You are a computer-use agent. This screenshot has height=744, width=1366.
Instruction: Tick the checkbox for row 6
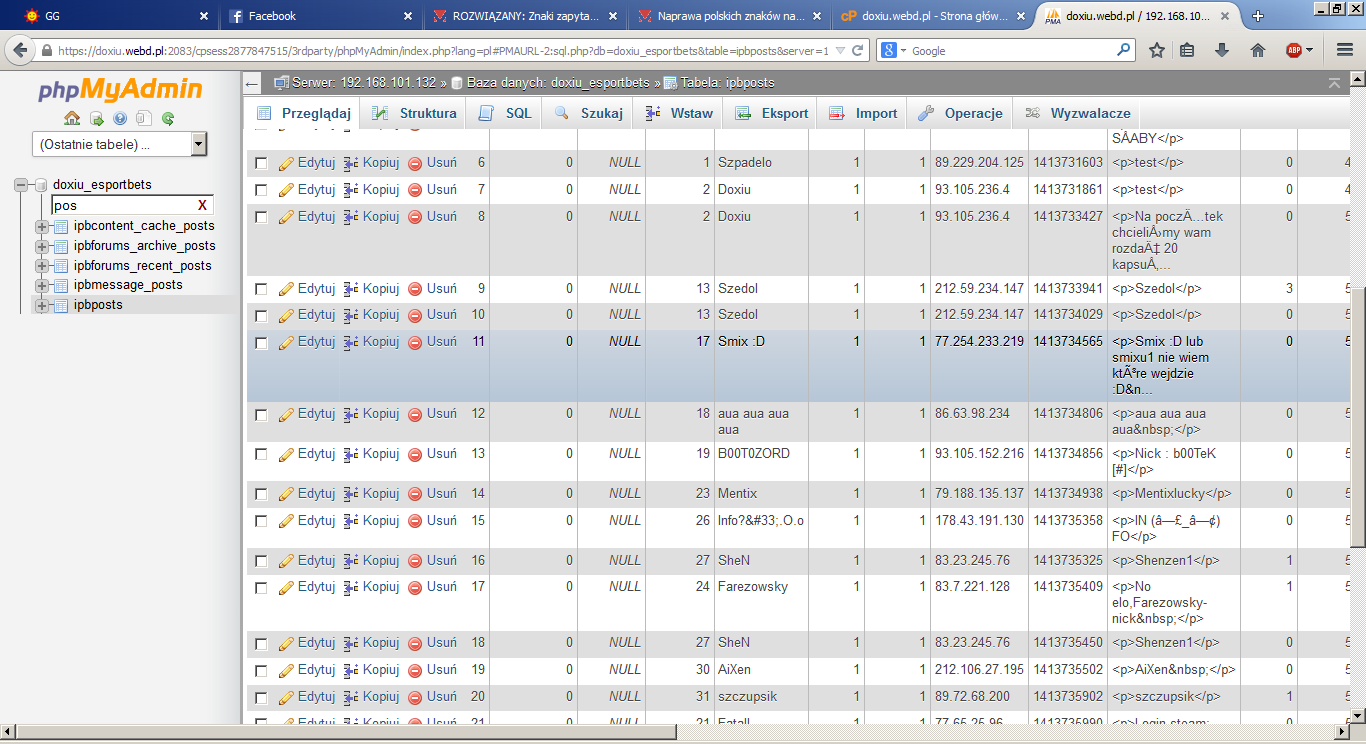point(261,163)
